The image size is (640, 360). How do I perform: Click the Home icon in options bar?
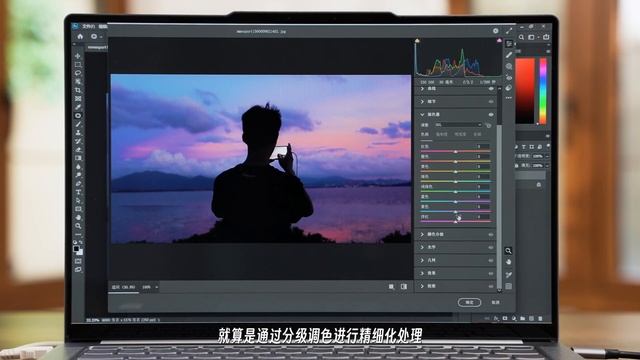pyautogui.click(x=80, y=36)
